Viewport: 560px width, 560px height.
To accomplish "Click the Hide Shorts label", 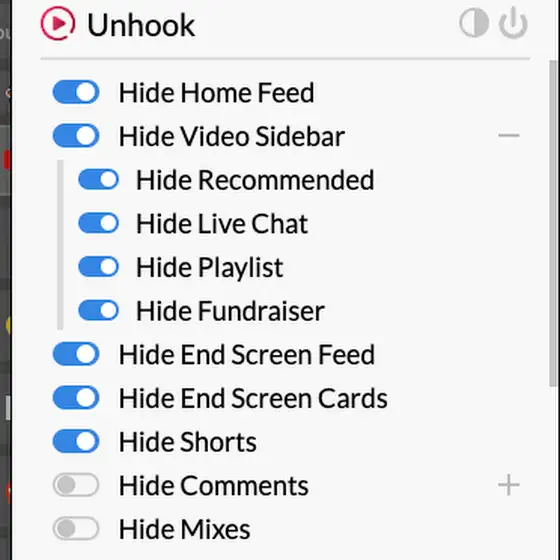I will [x=188, y=442].
